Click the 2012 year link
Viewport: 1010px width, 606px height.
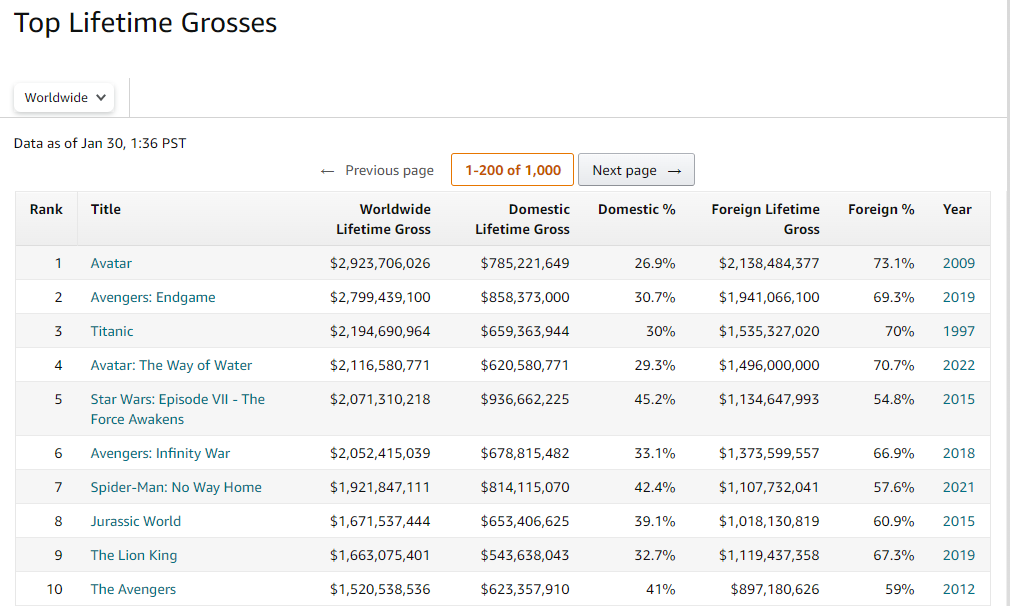coord(959,590)
